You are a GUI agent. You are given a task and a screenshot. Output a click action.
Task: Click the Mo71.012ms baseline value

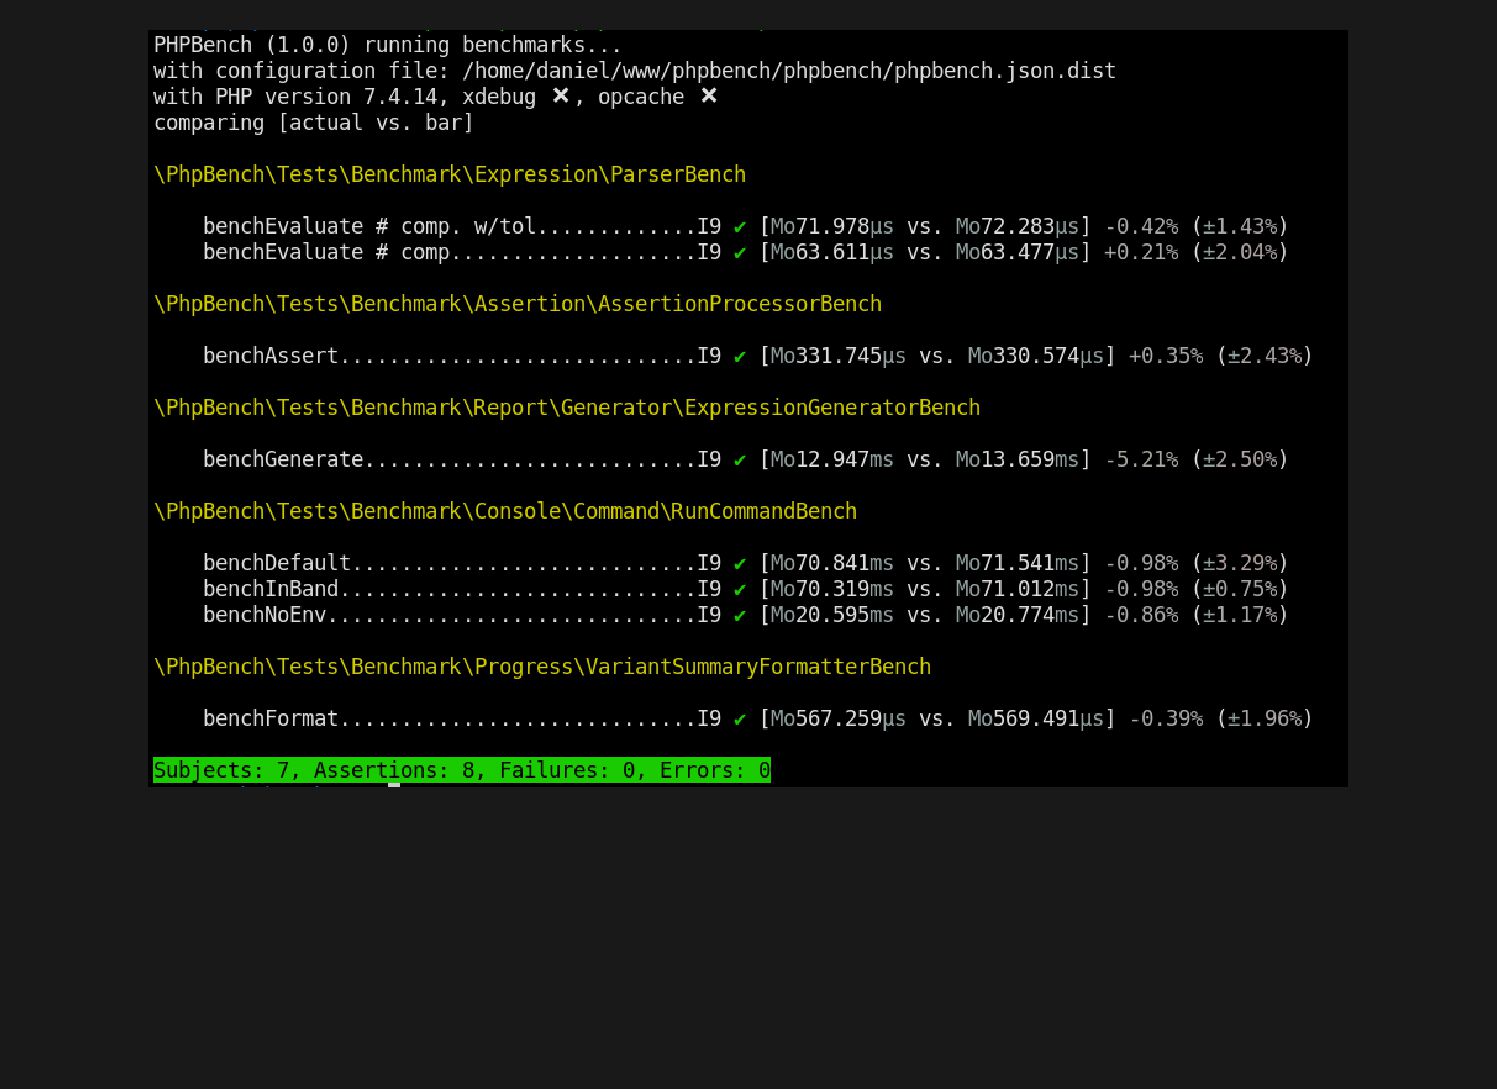point(1017,589)
